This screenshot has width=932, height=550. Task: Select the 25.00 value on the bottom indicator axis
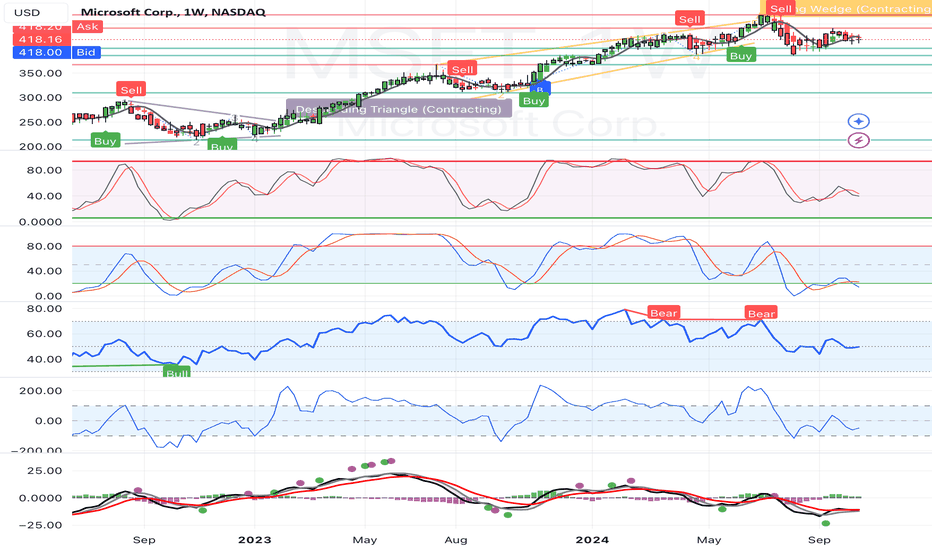[x=45, y=470]
